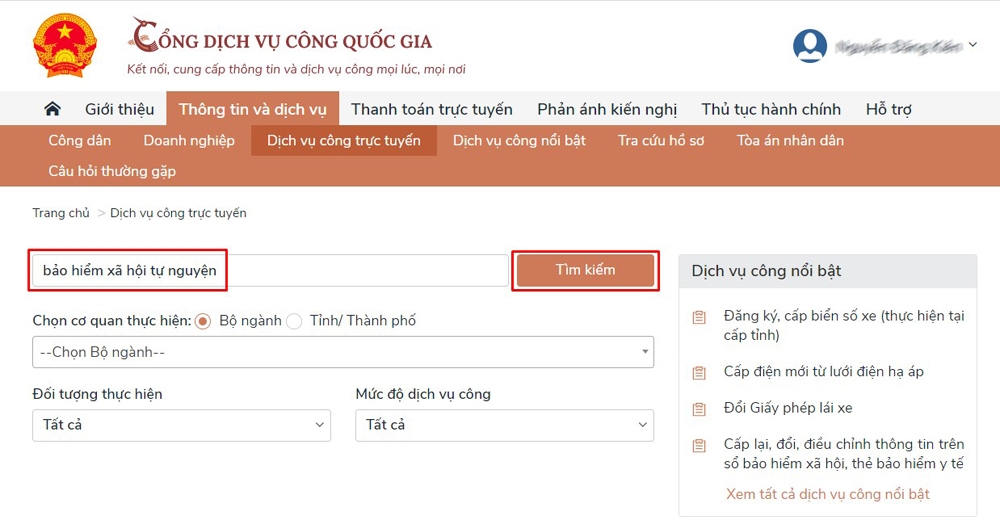The width and height of the screenshot is (1000, 524).
Task: Click document icon beside Cấp điện mới
Action: pyautogui.click(x=700, y=373)
